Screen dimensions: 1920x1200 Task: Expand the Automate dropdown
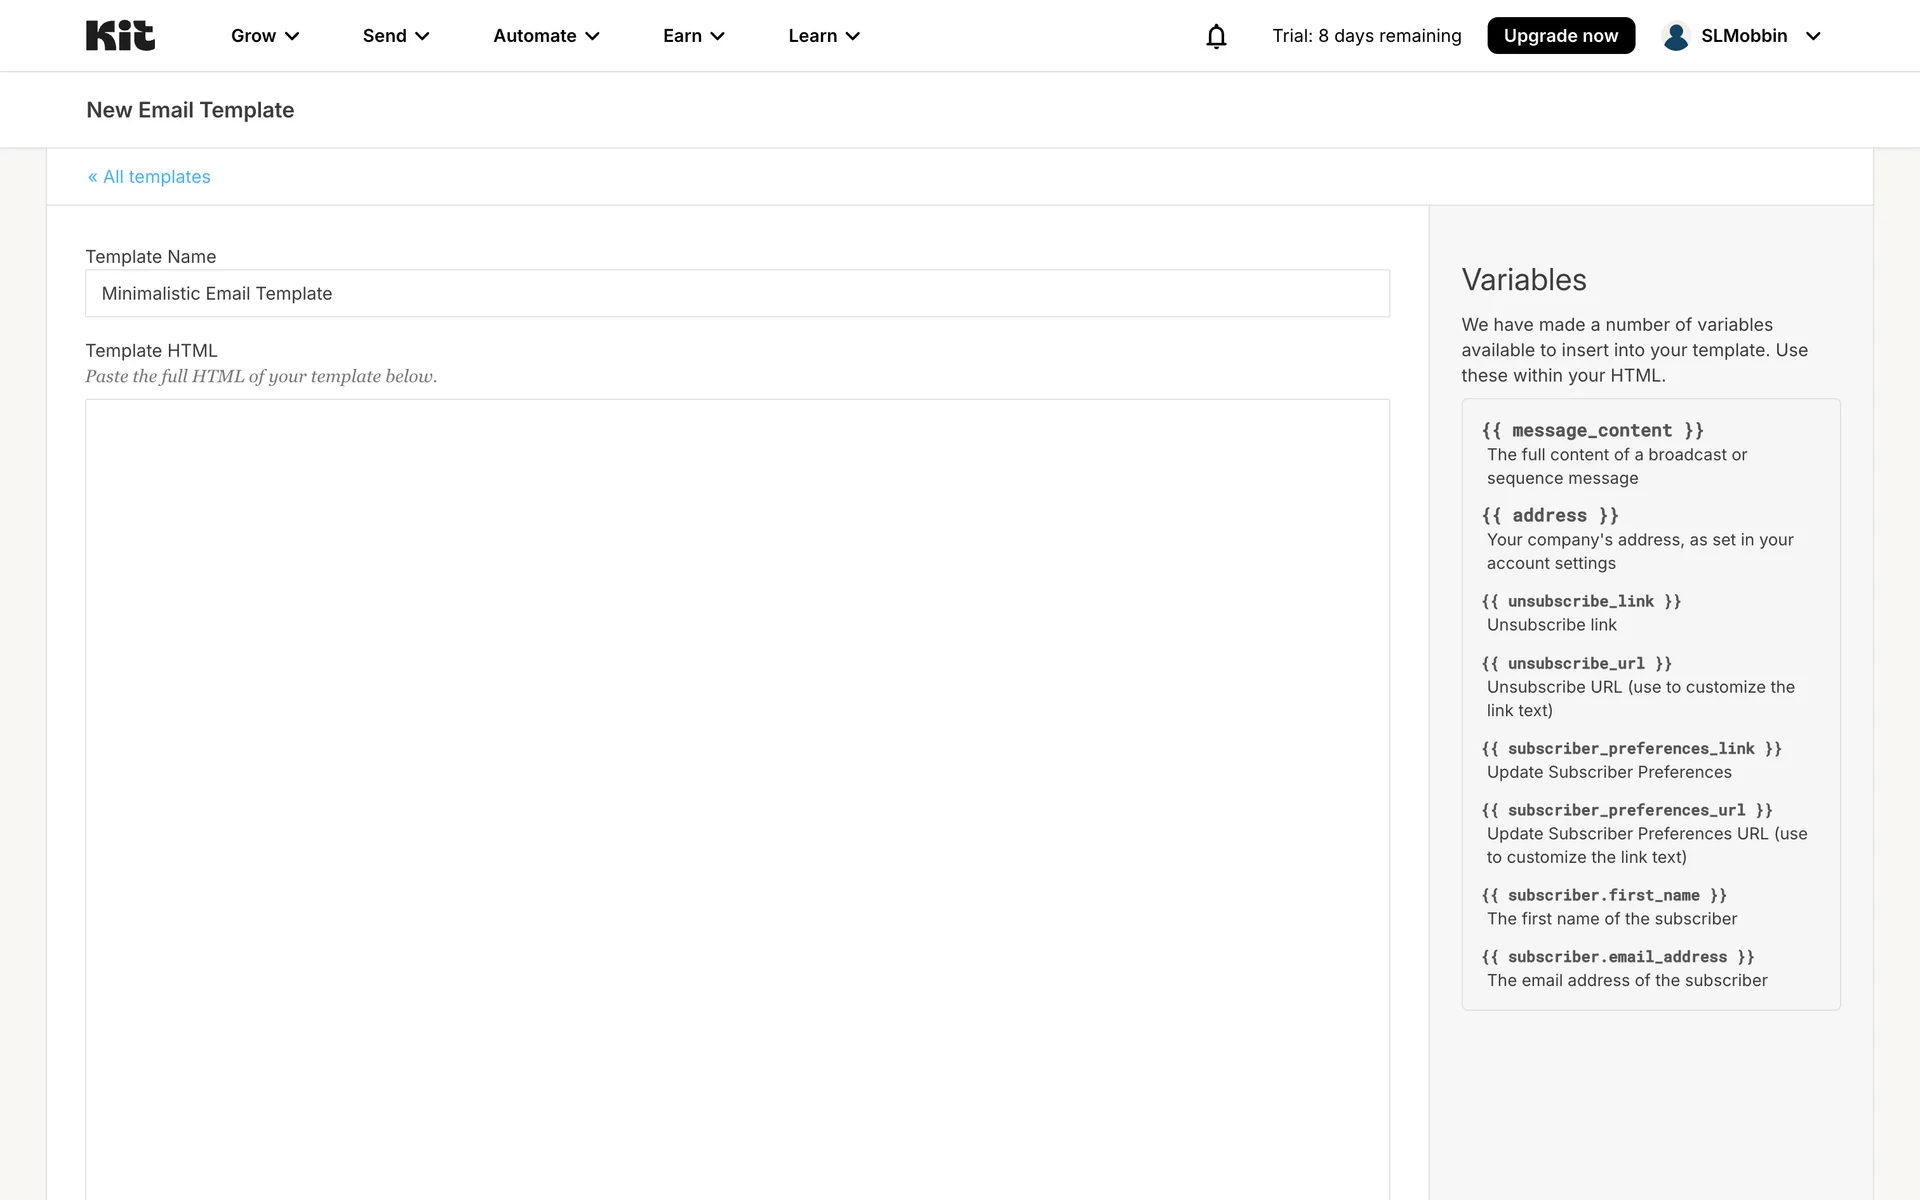546,36
